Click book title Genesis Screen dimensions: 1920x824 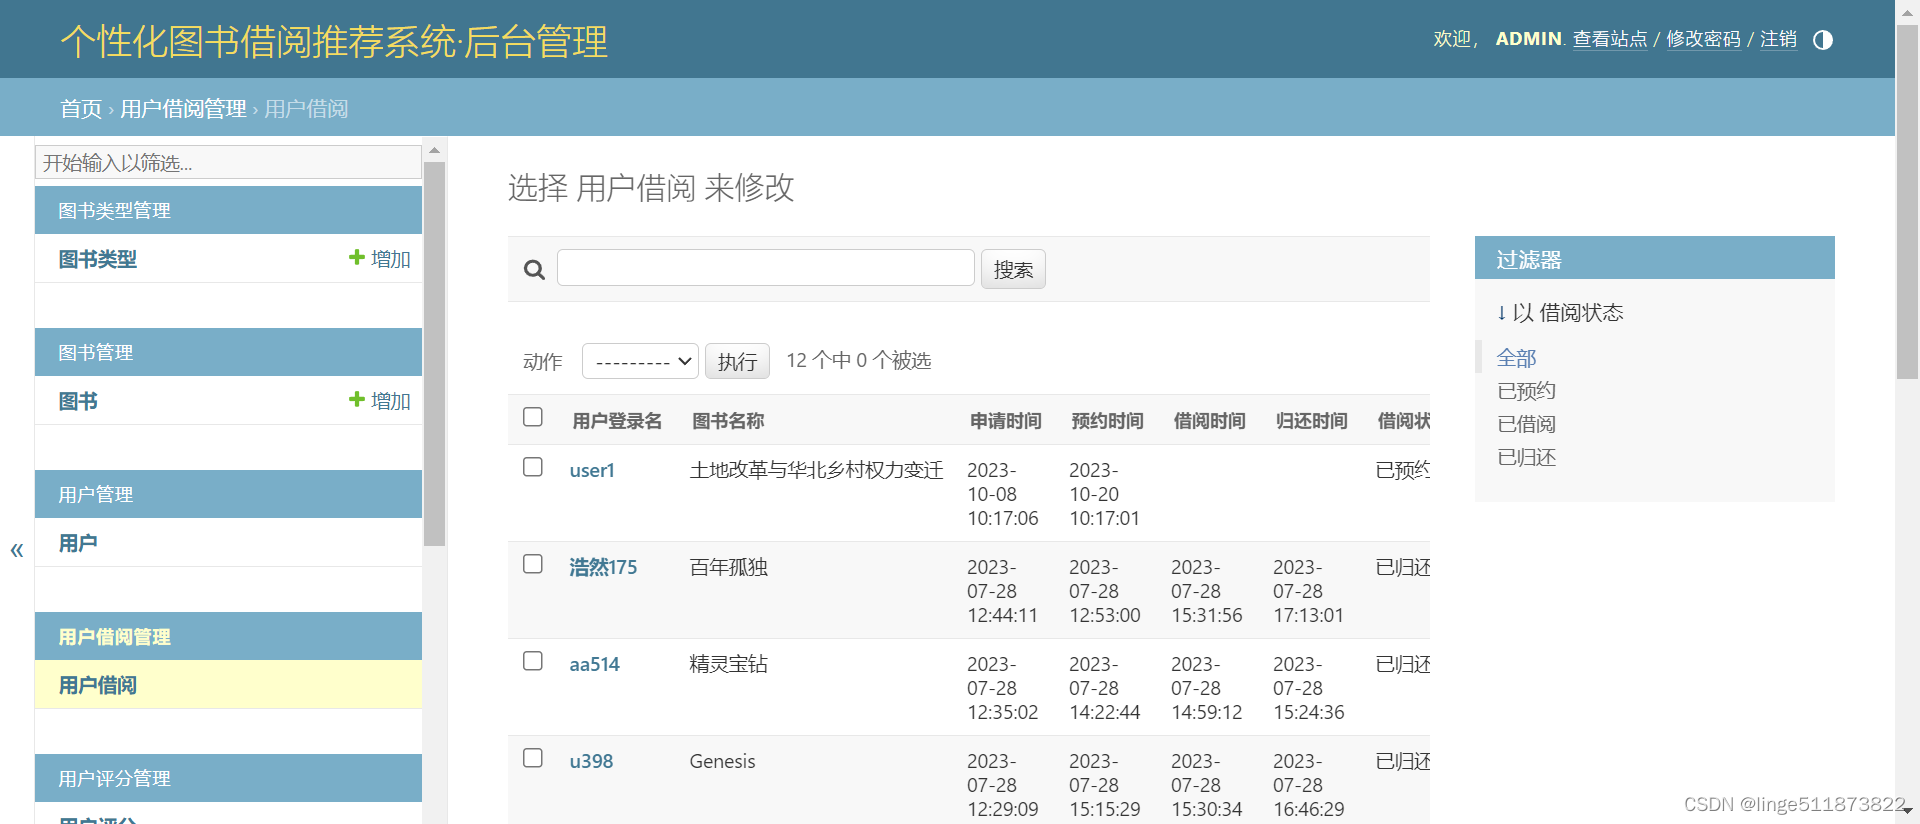pos(722,761)
